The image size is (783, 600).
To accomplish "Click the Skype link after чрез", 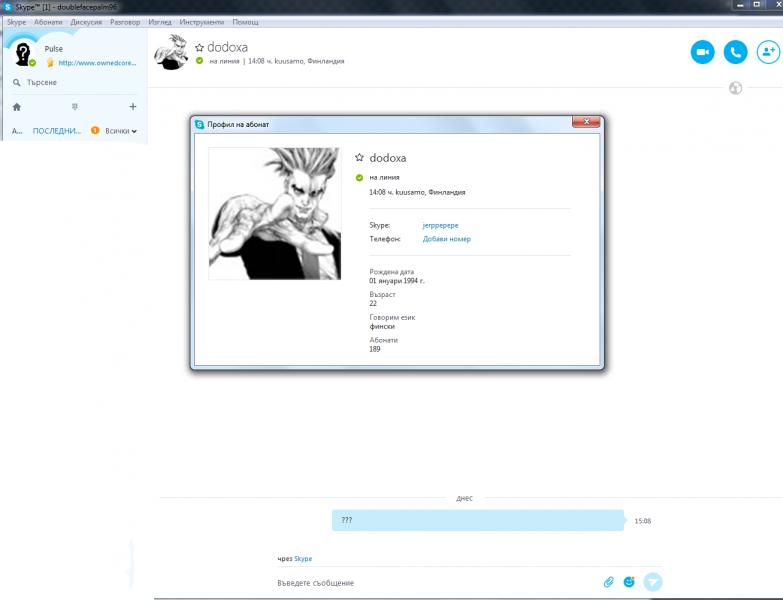I will pyautogui.click(x=303, y=559).
